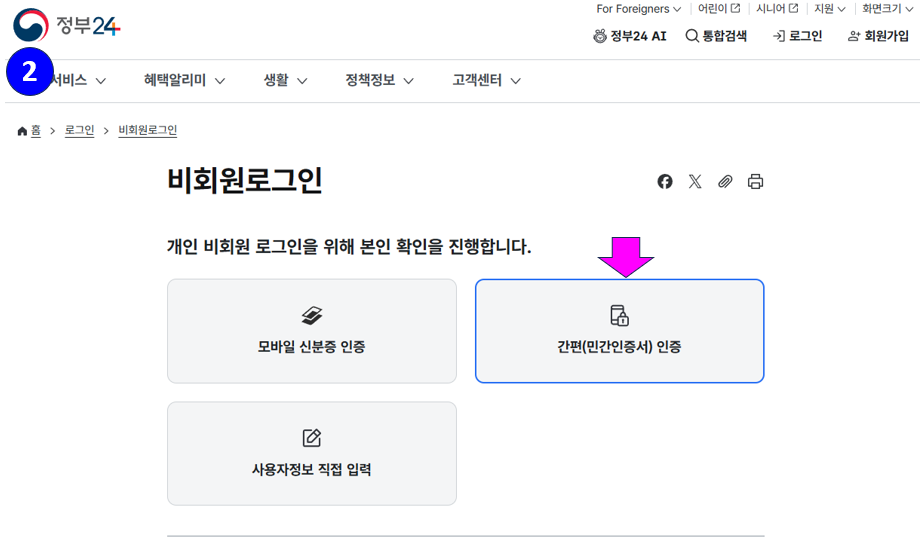Copy link with the paperclip icon
This screenshot has height=547, width=923.
(725, 181)
